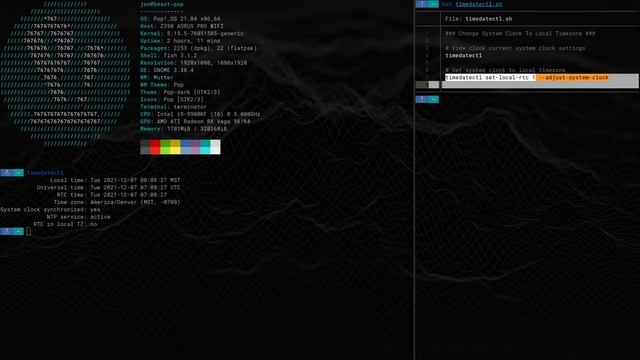Click the dark gray block in neofetch palette

[145, 147]
